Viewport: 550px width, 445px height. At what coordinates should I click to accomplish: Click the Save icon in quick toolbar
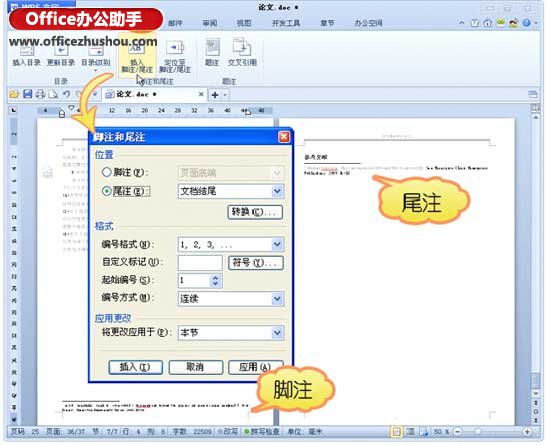[27, 94]
